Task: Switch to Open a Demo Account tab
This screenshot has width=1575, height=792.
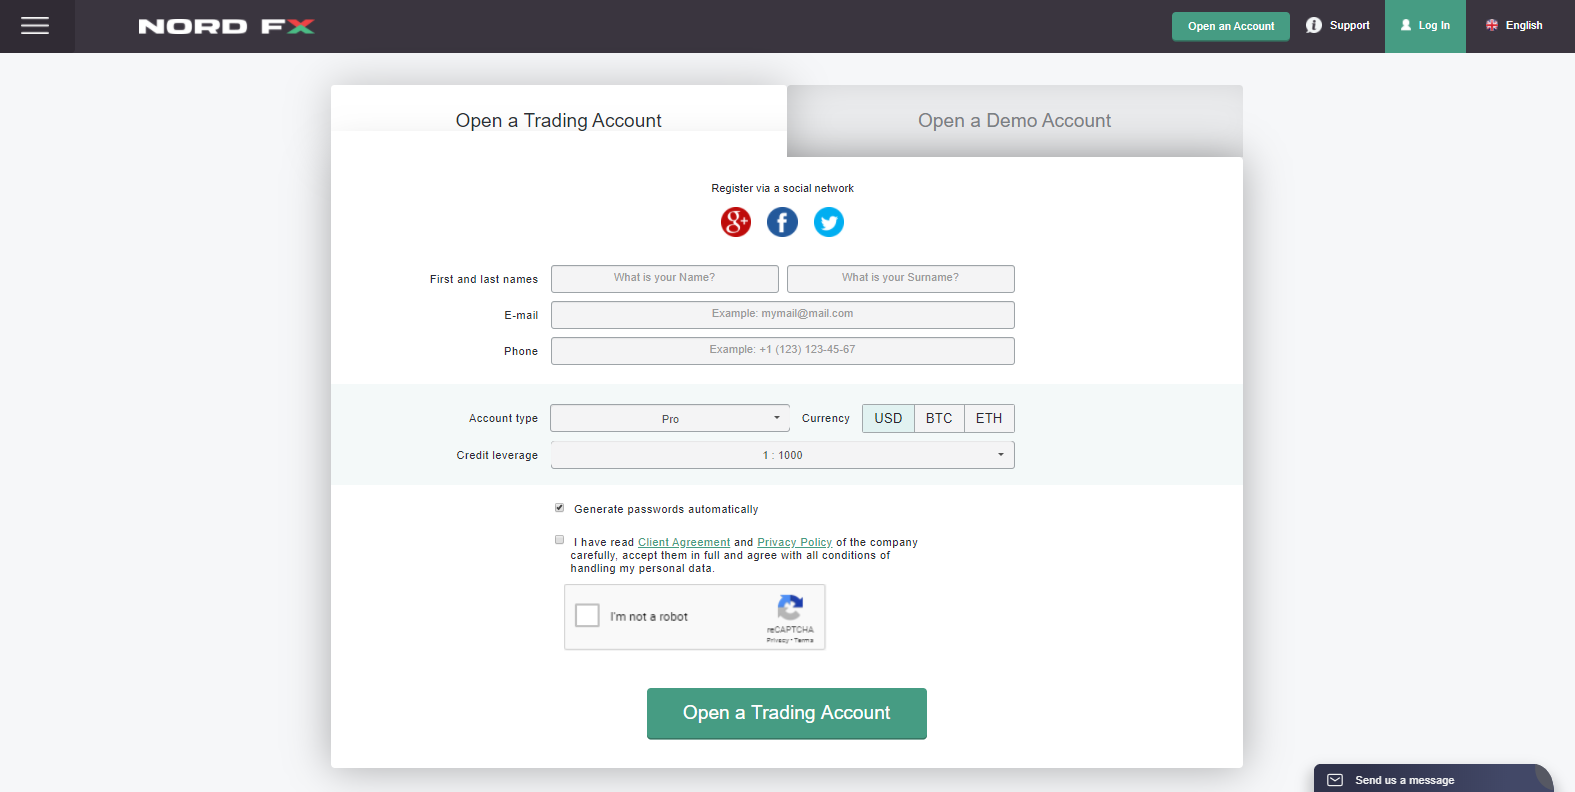Action: [x=1015, y=121]
